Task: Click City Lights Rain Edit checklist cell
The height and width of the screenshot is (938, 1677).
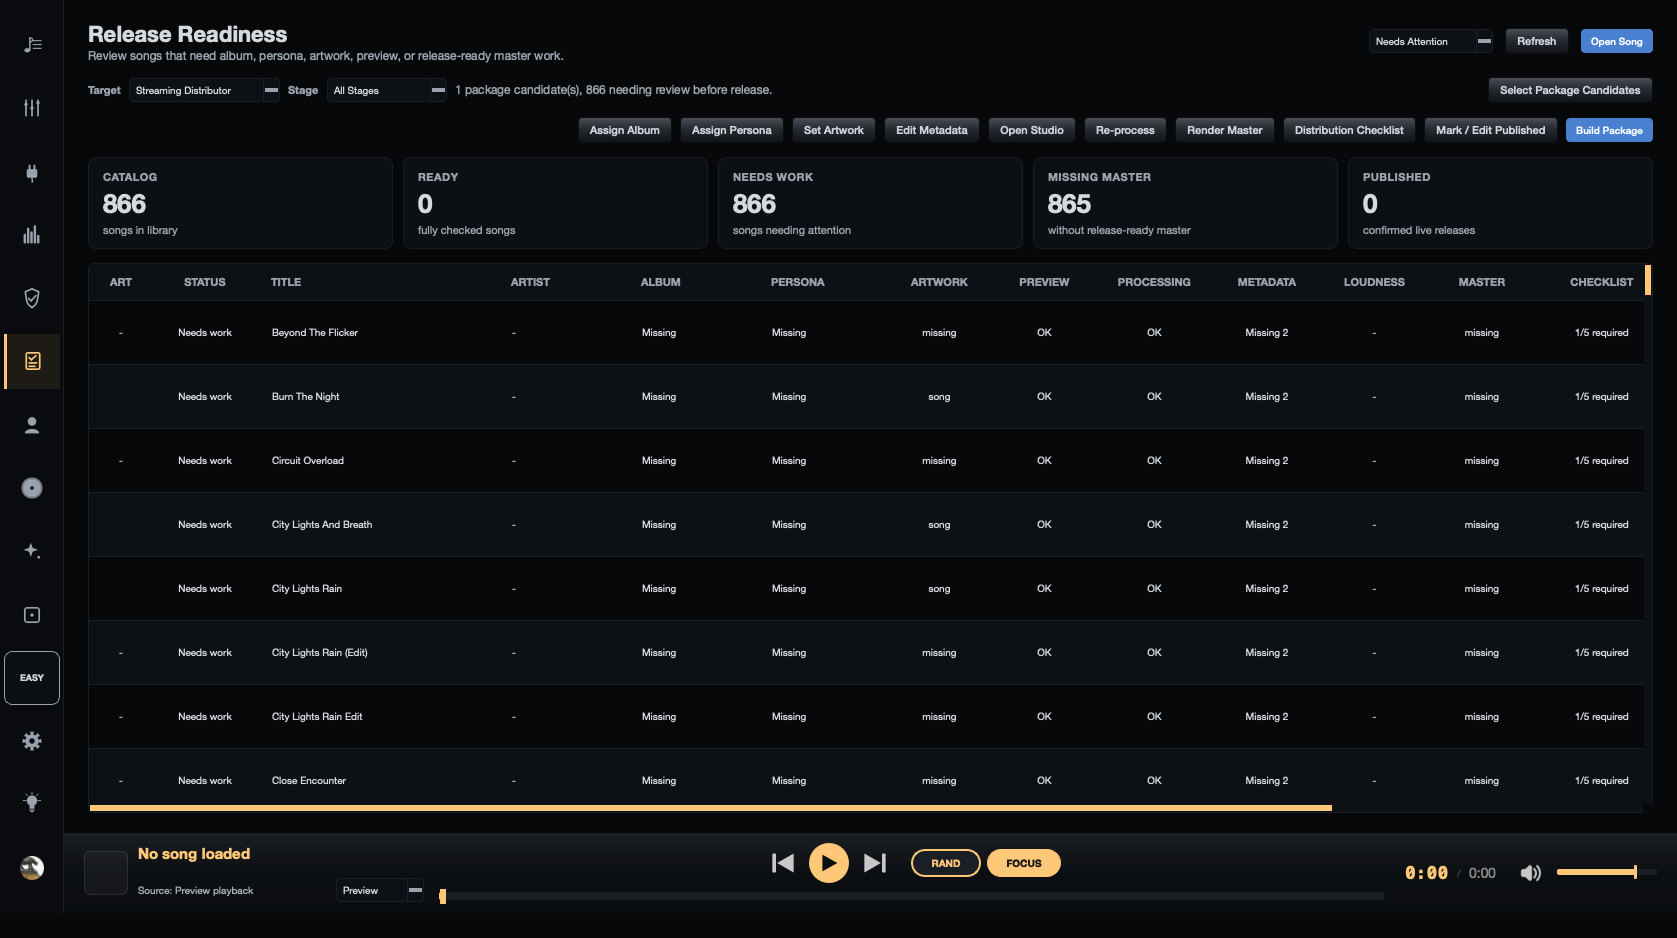Action: (1601, 717)
